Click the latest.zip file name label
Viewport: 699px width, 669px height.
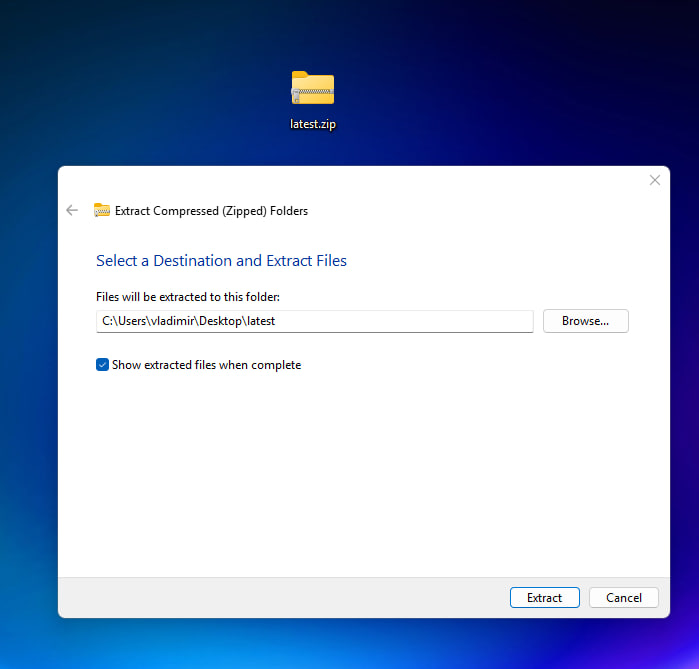pyautogui.click(x=313, y=125)
